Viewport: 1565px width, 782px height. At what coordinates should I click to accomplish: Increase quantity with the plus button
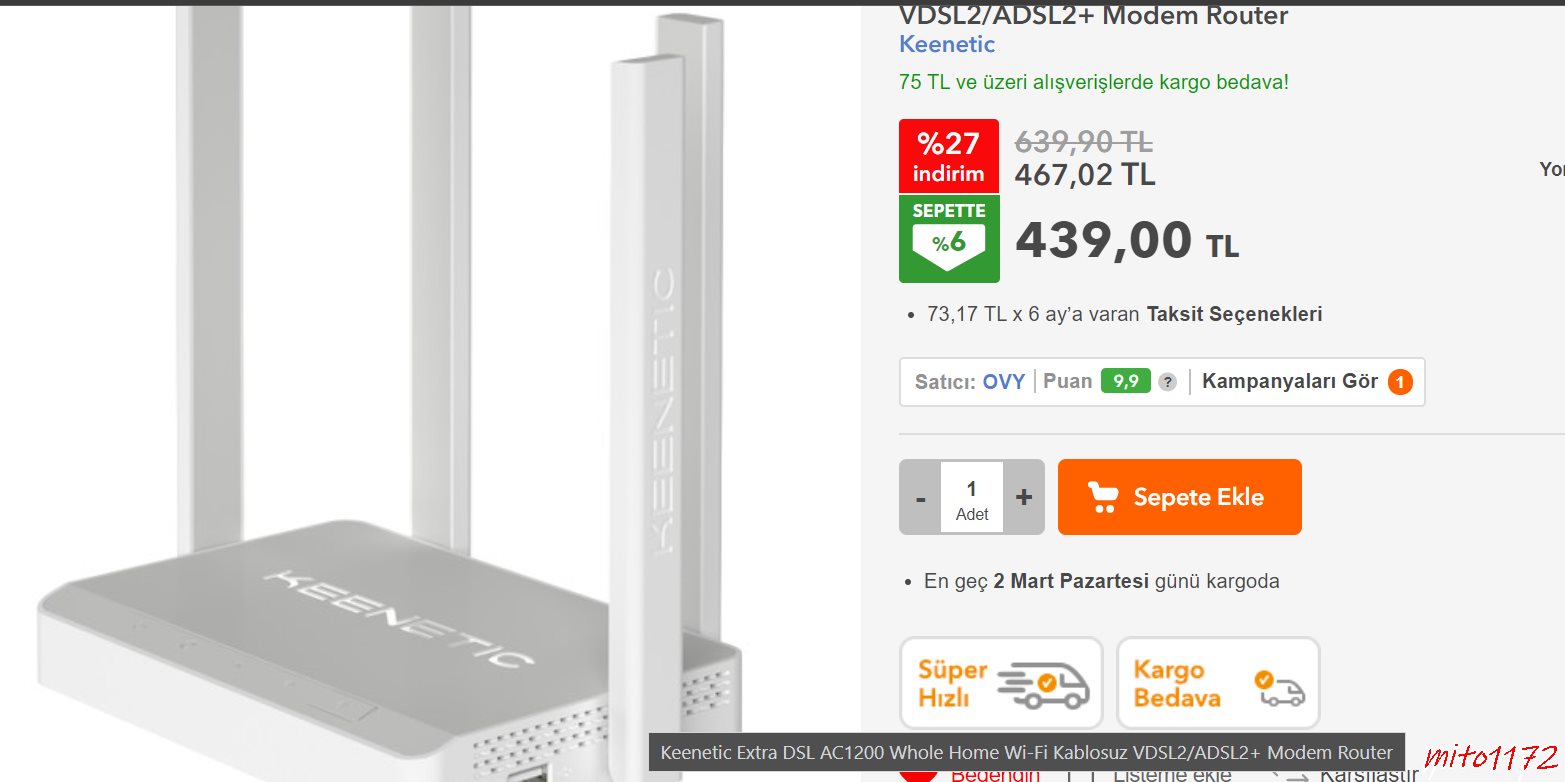point(1024,497)
